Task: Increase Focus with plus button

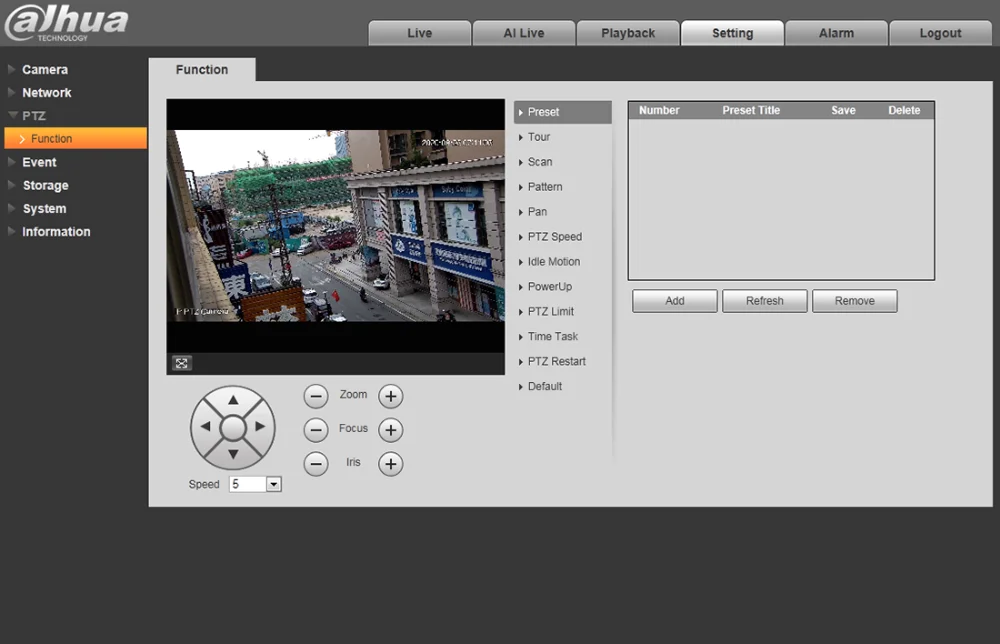Action: (390, 430)
